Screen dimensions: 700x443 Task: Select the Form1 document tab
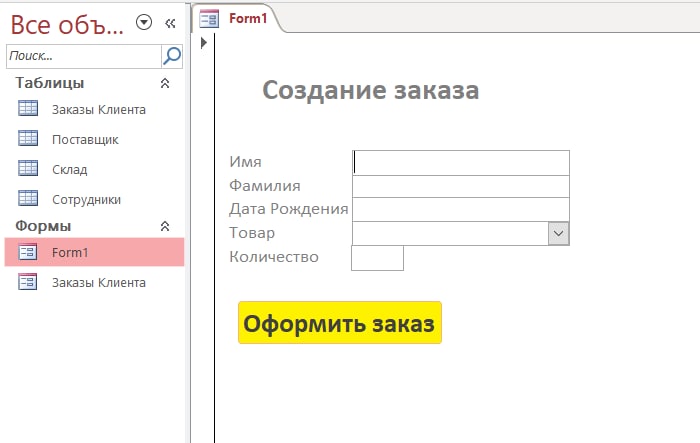238,18
